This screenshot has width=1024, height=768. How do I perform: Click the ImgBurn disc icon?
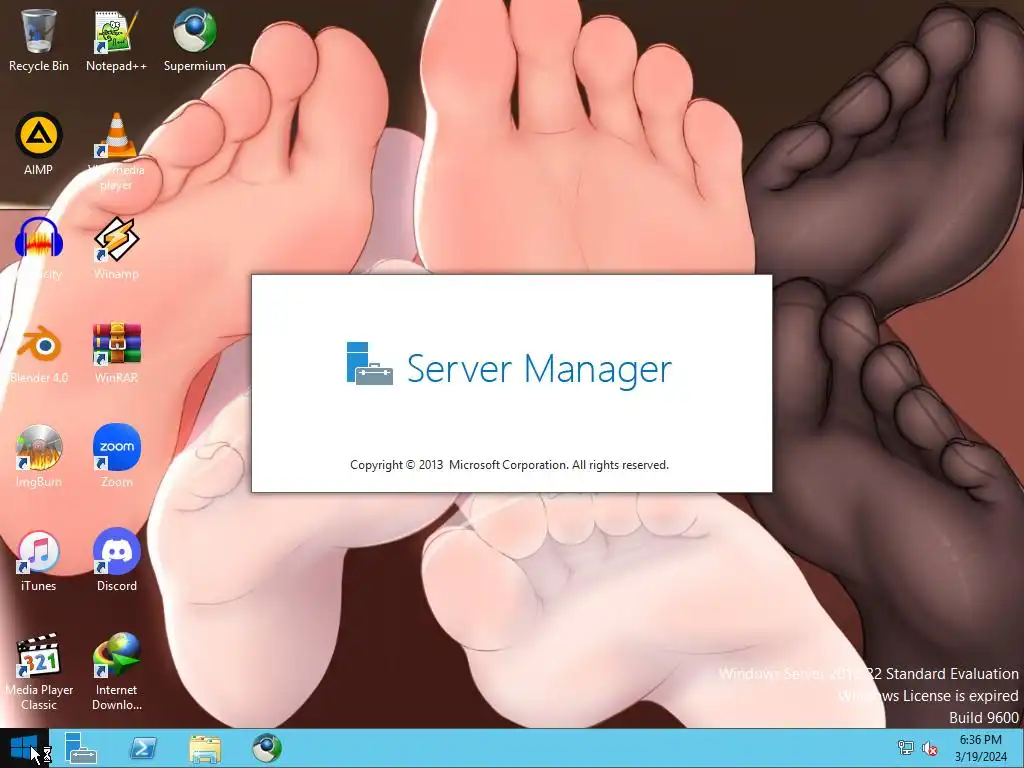tap(39, 447)
